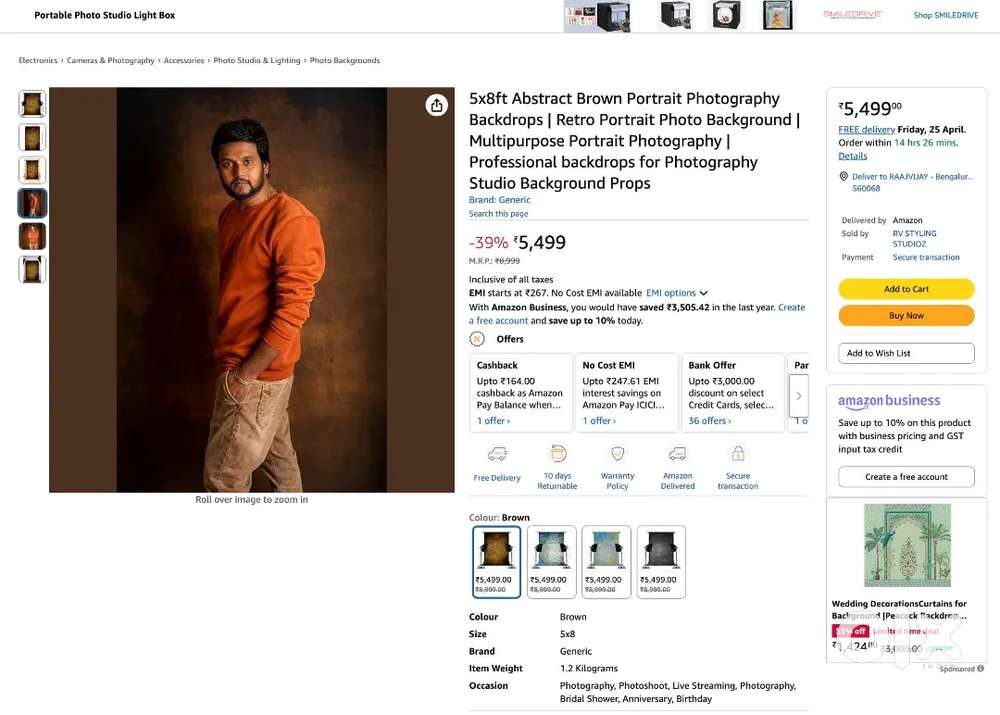Click Create a free account button
Image resolution: width=1000 pixels, height=715 pixels.
(906, 477)
